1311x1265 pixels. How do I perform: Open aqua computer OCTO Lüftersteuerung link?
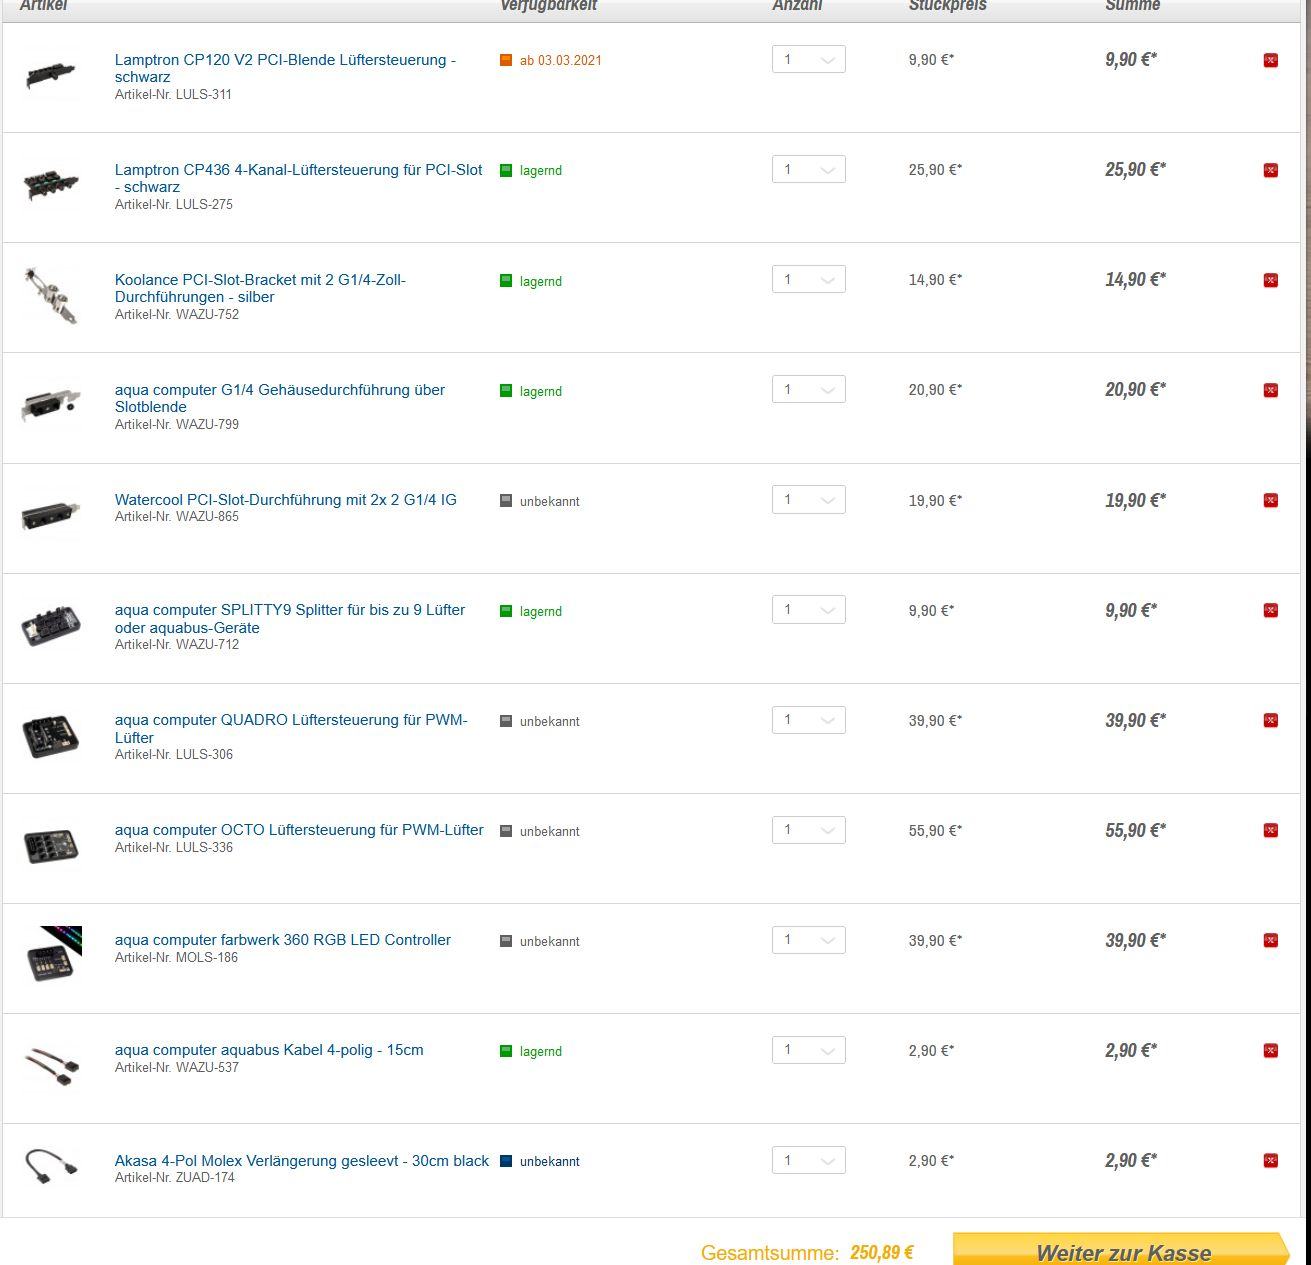pos(299,829)
